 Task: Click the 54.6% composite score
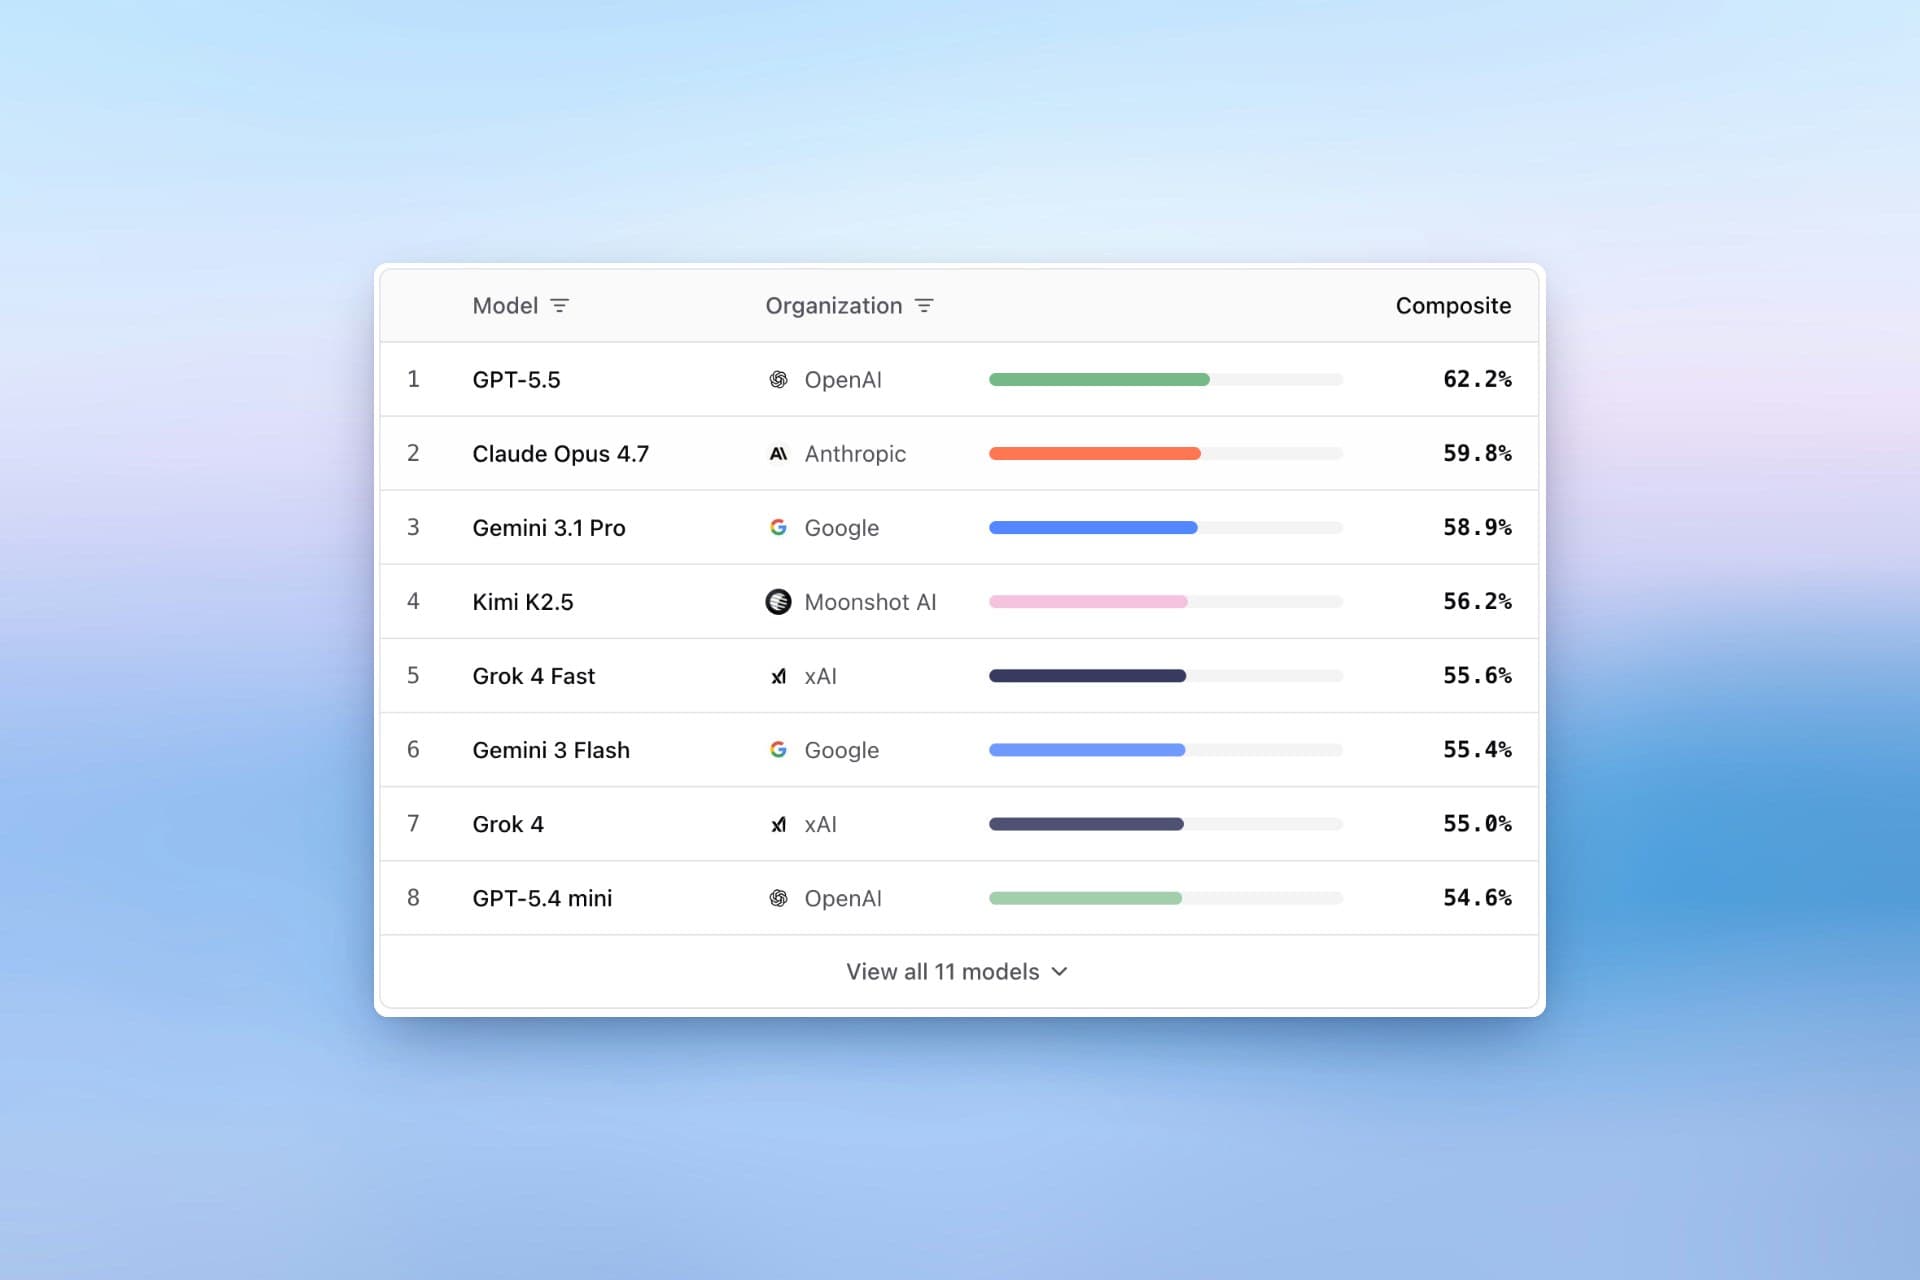[1477, 898]
